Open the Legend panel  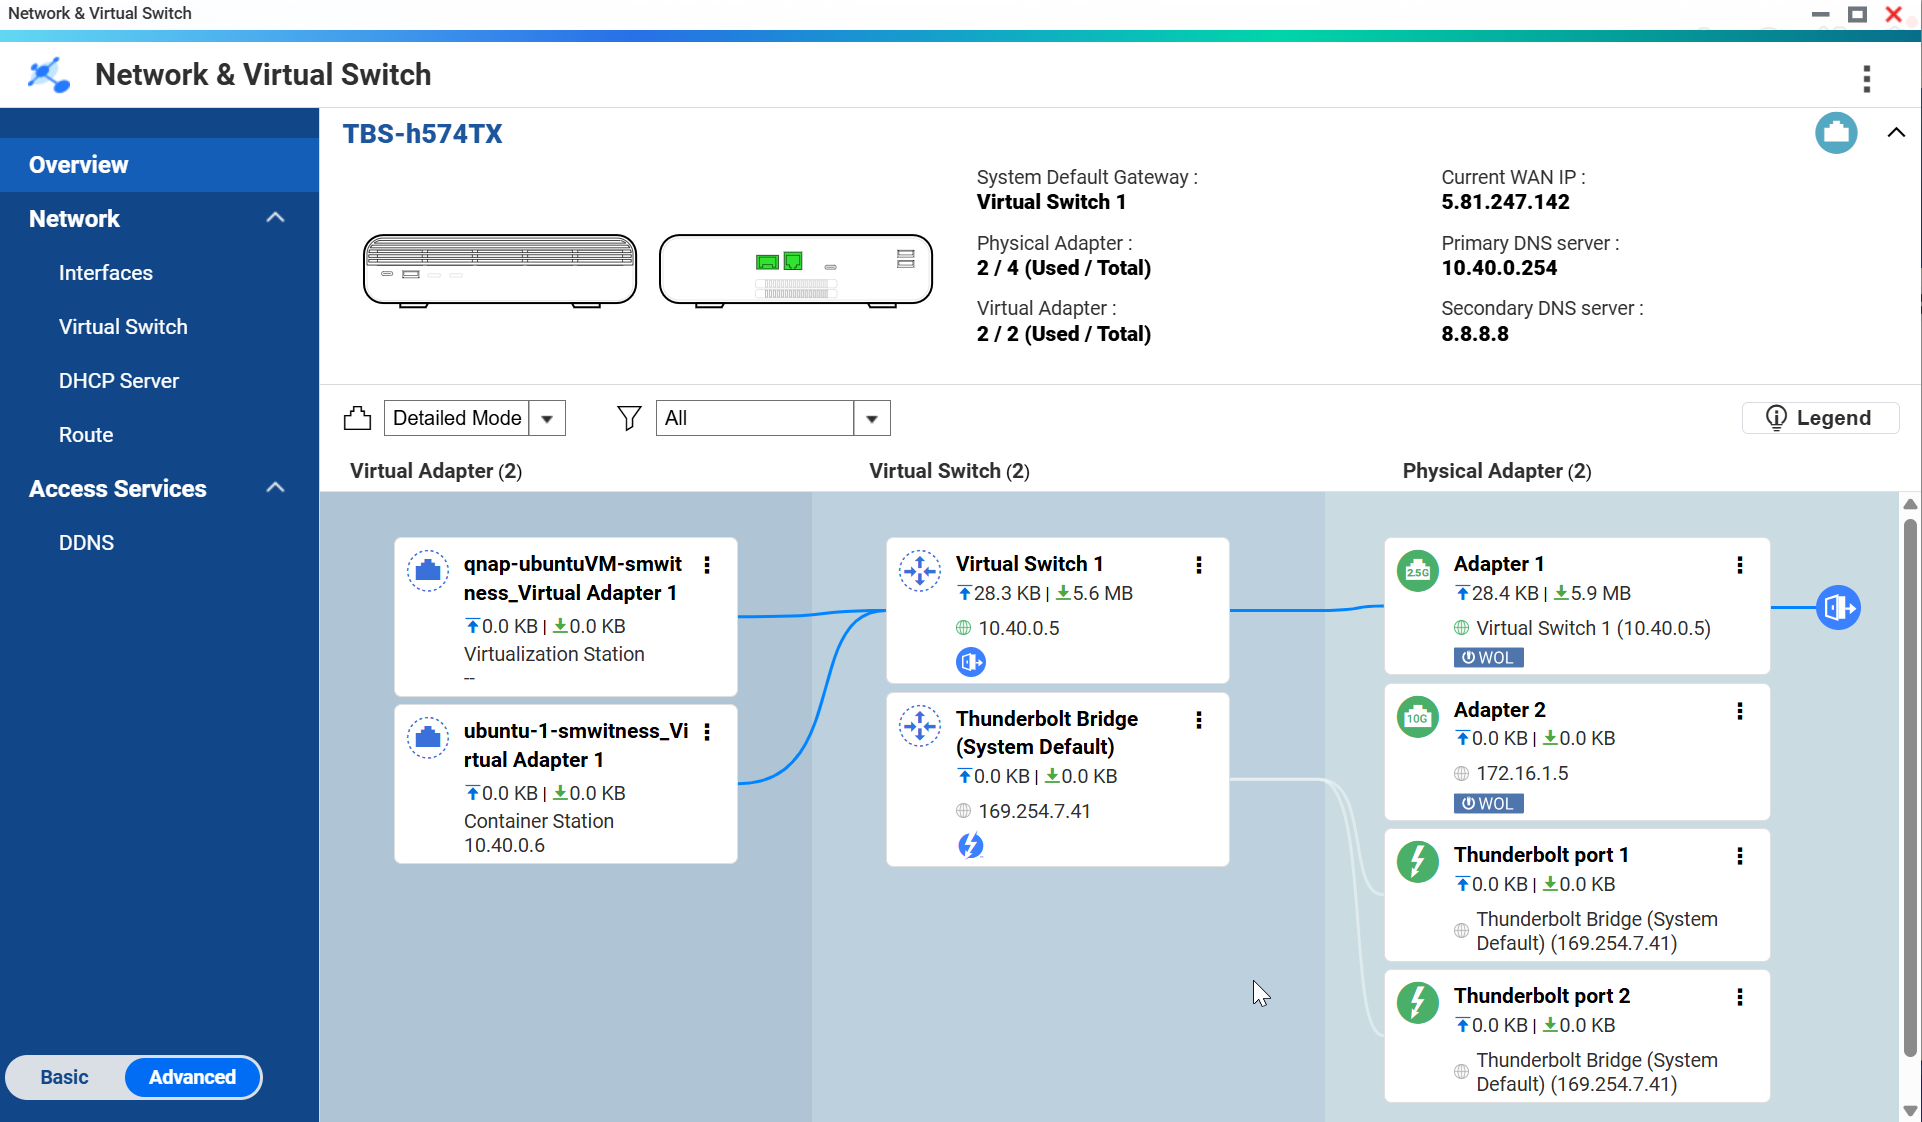click(1819, 418)
